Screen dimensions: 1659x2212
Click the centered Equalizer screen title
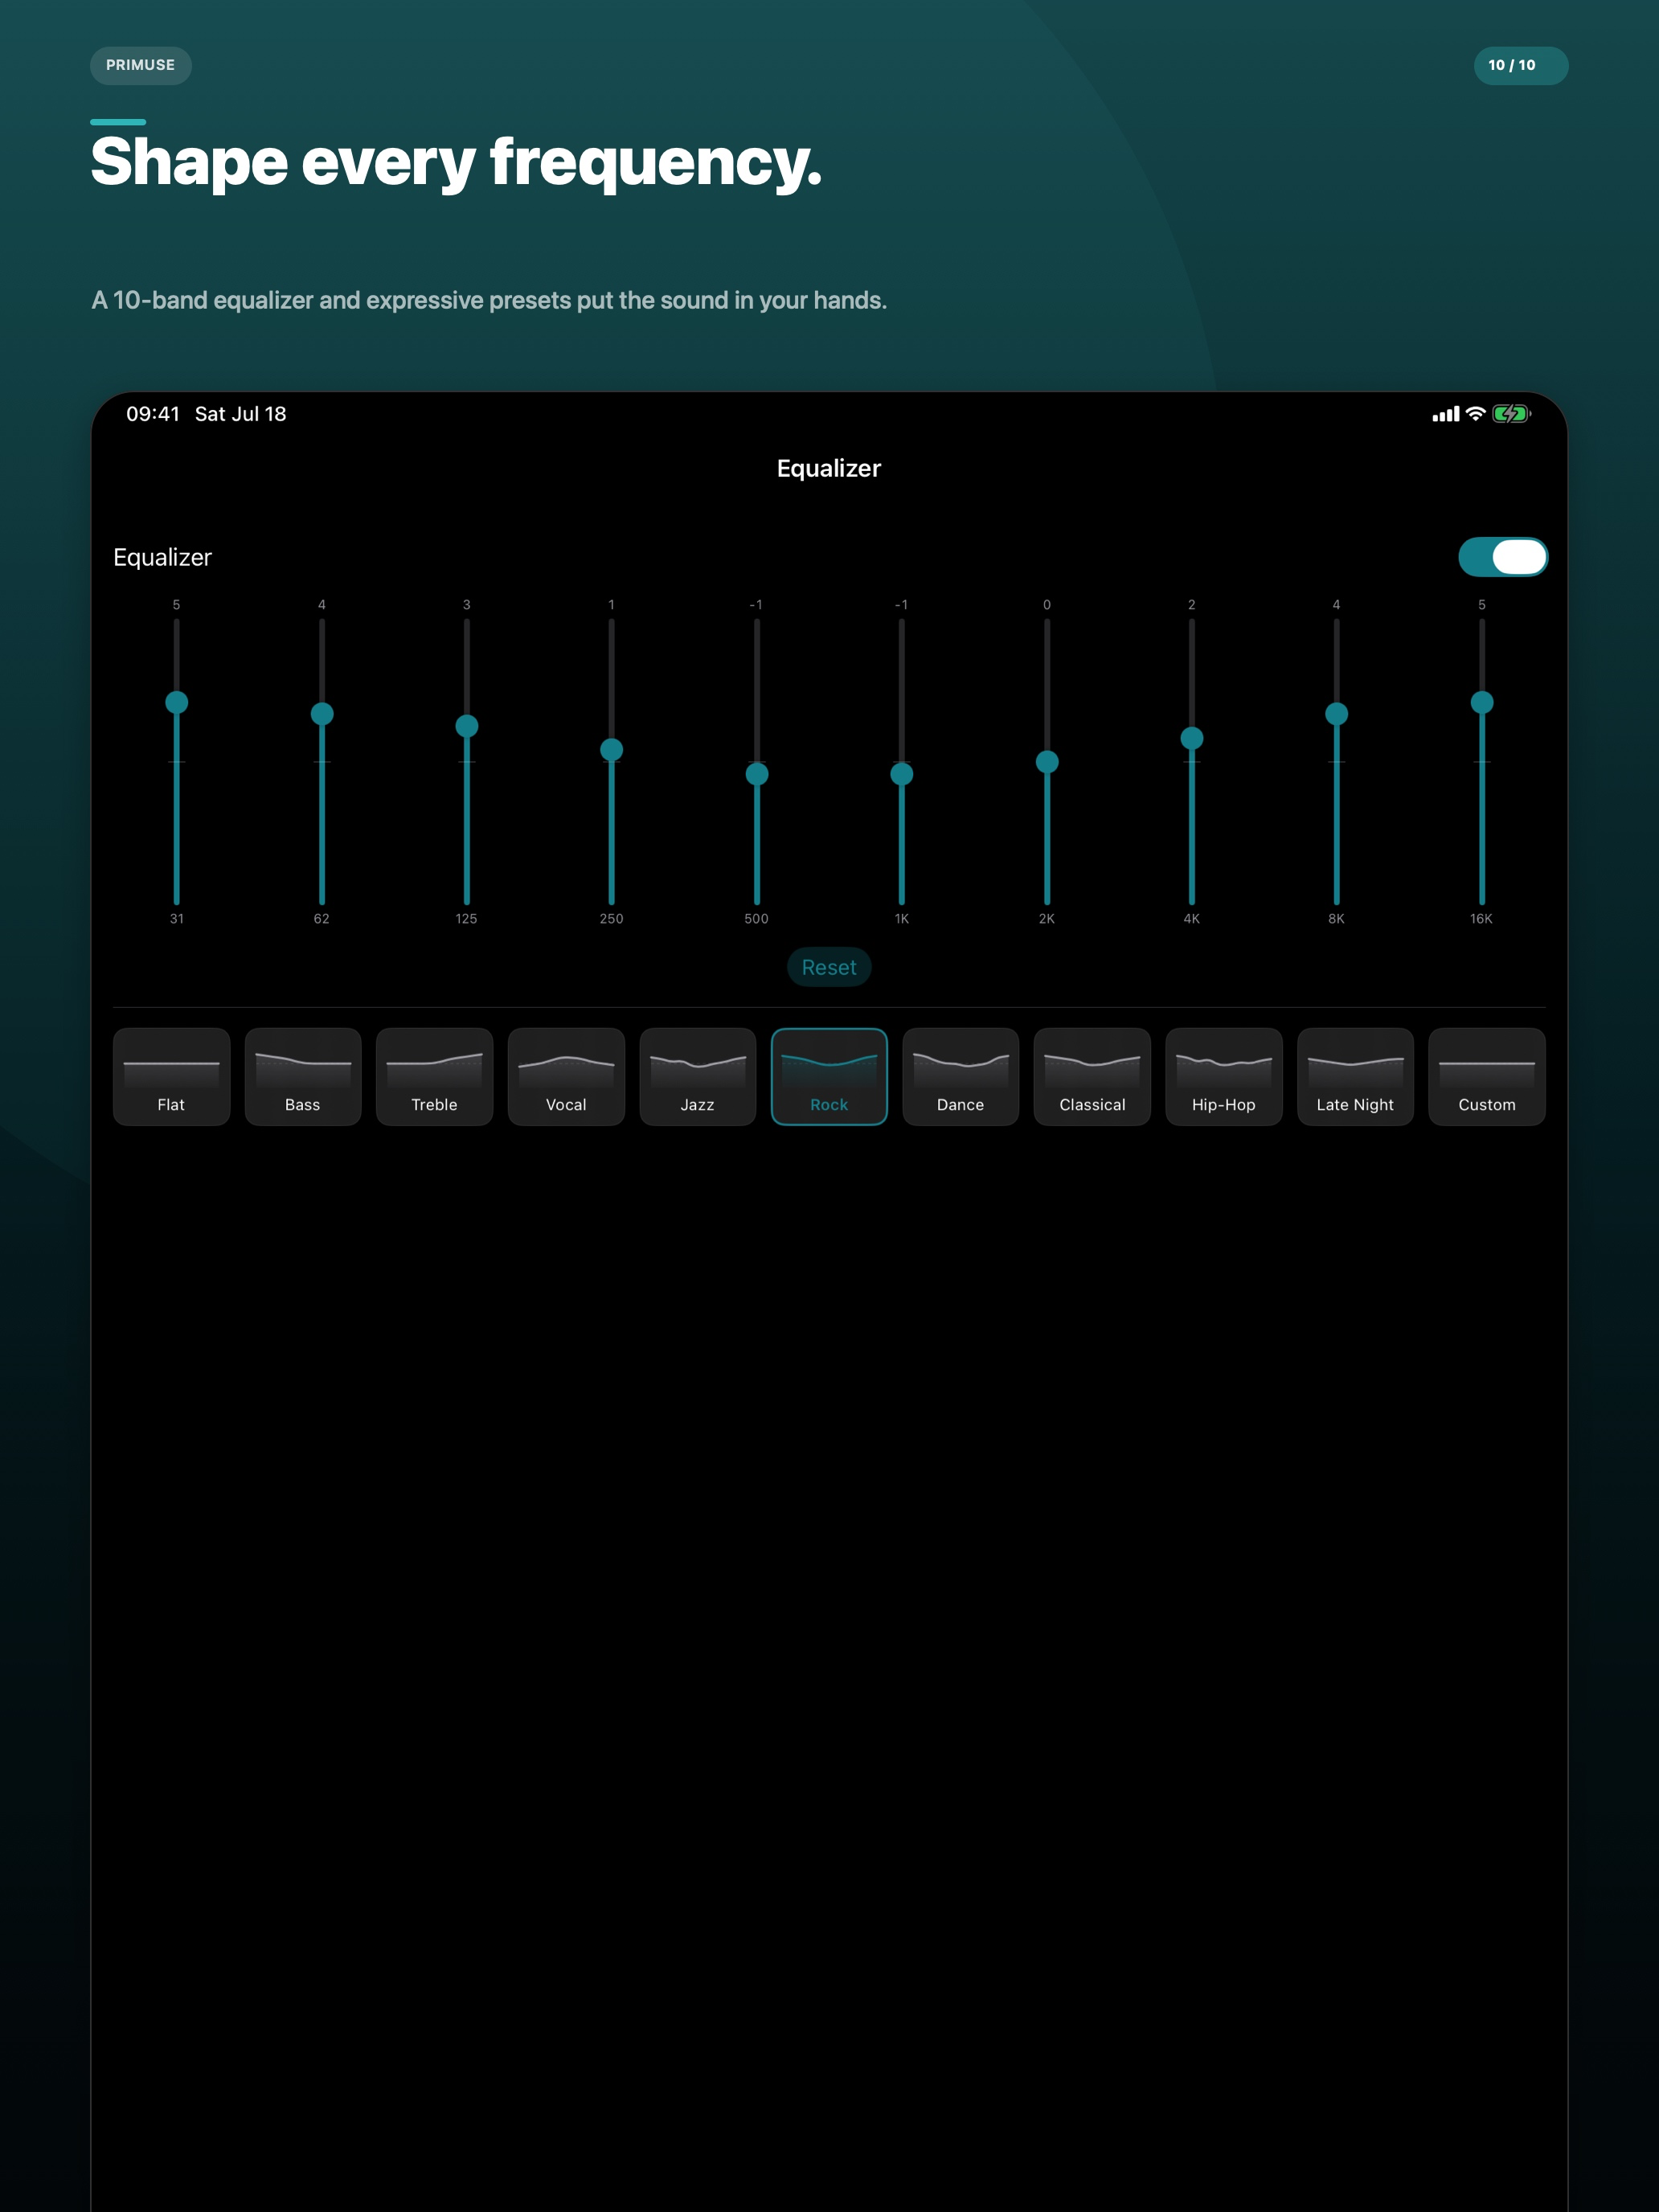coord(829,469)
